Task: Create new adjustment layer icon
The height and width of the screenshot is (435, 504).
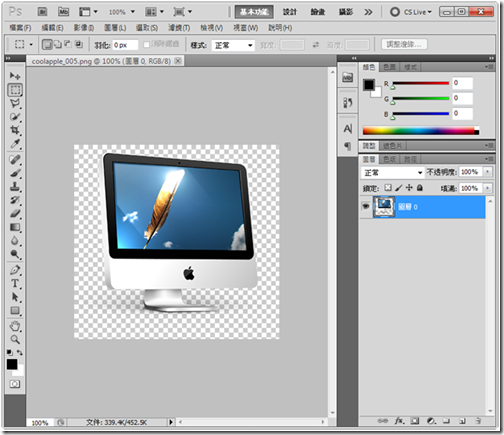Action: [431, 421]
